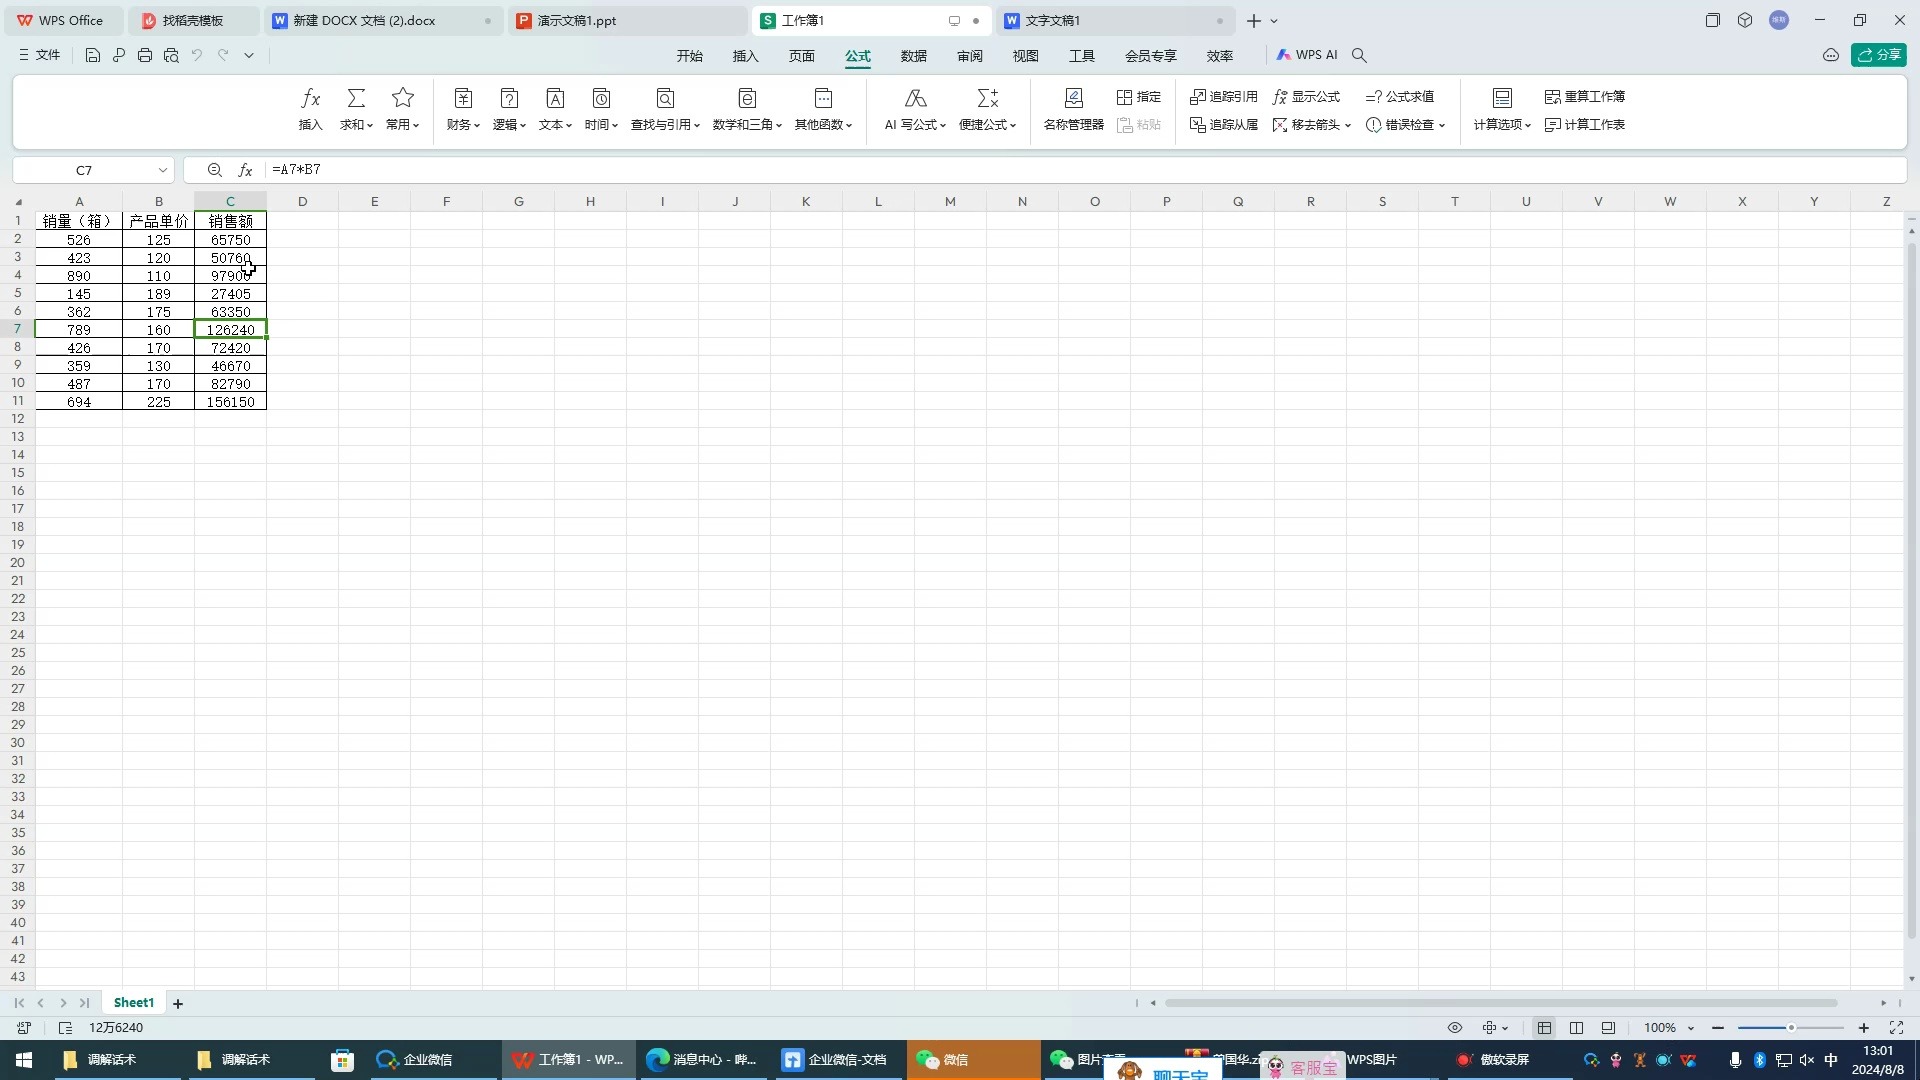The width and height of the screenshot is (1920, 1080).
Task: Open the 财务 functions library
Action: coord(461,108)
